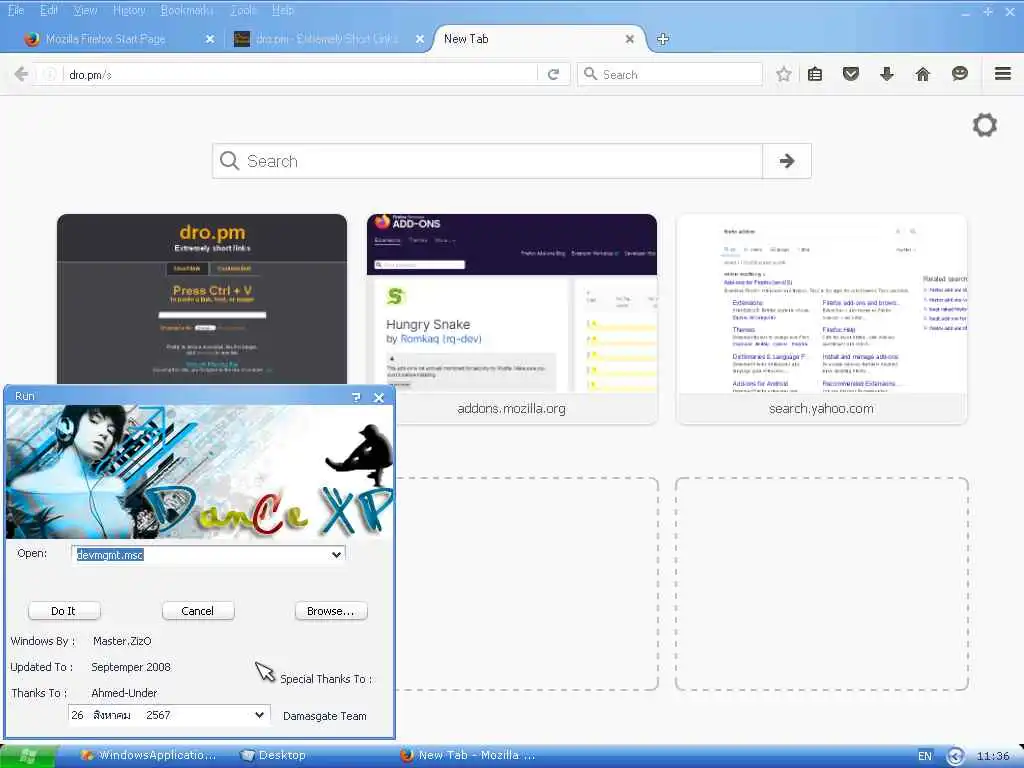Image resolution: width=1024 pixels, height=768 pixels.
Task: Click the Browse... button
Action: pos(331,611)
